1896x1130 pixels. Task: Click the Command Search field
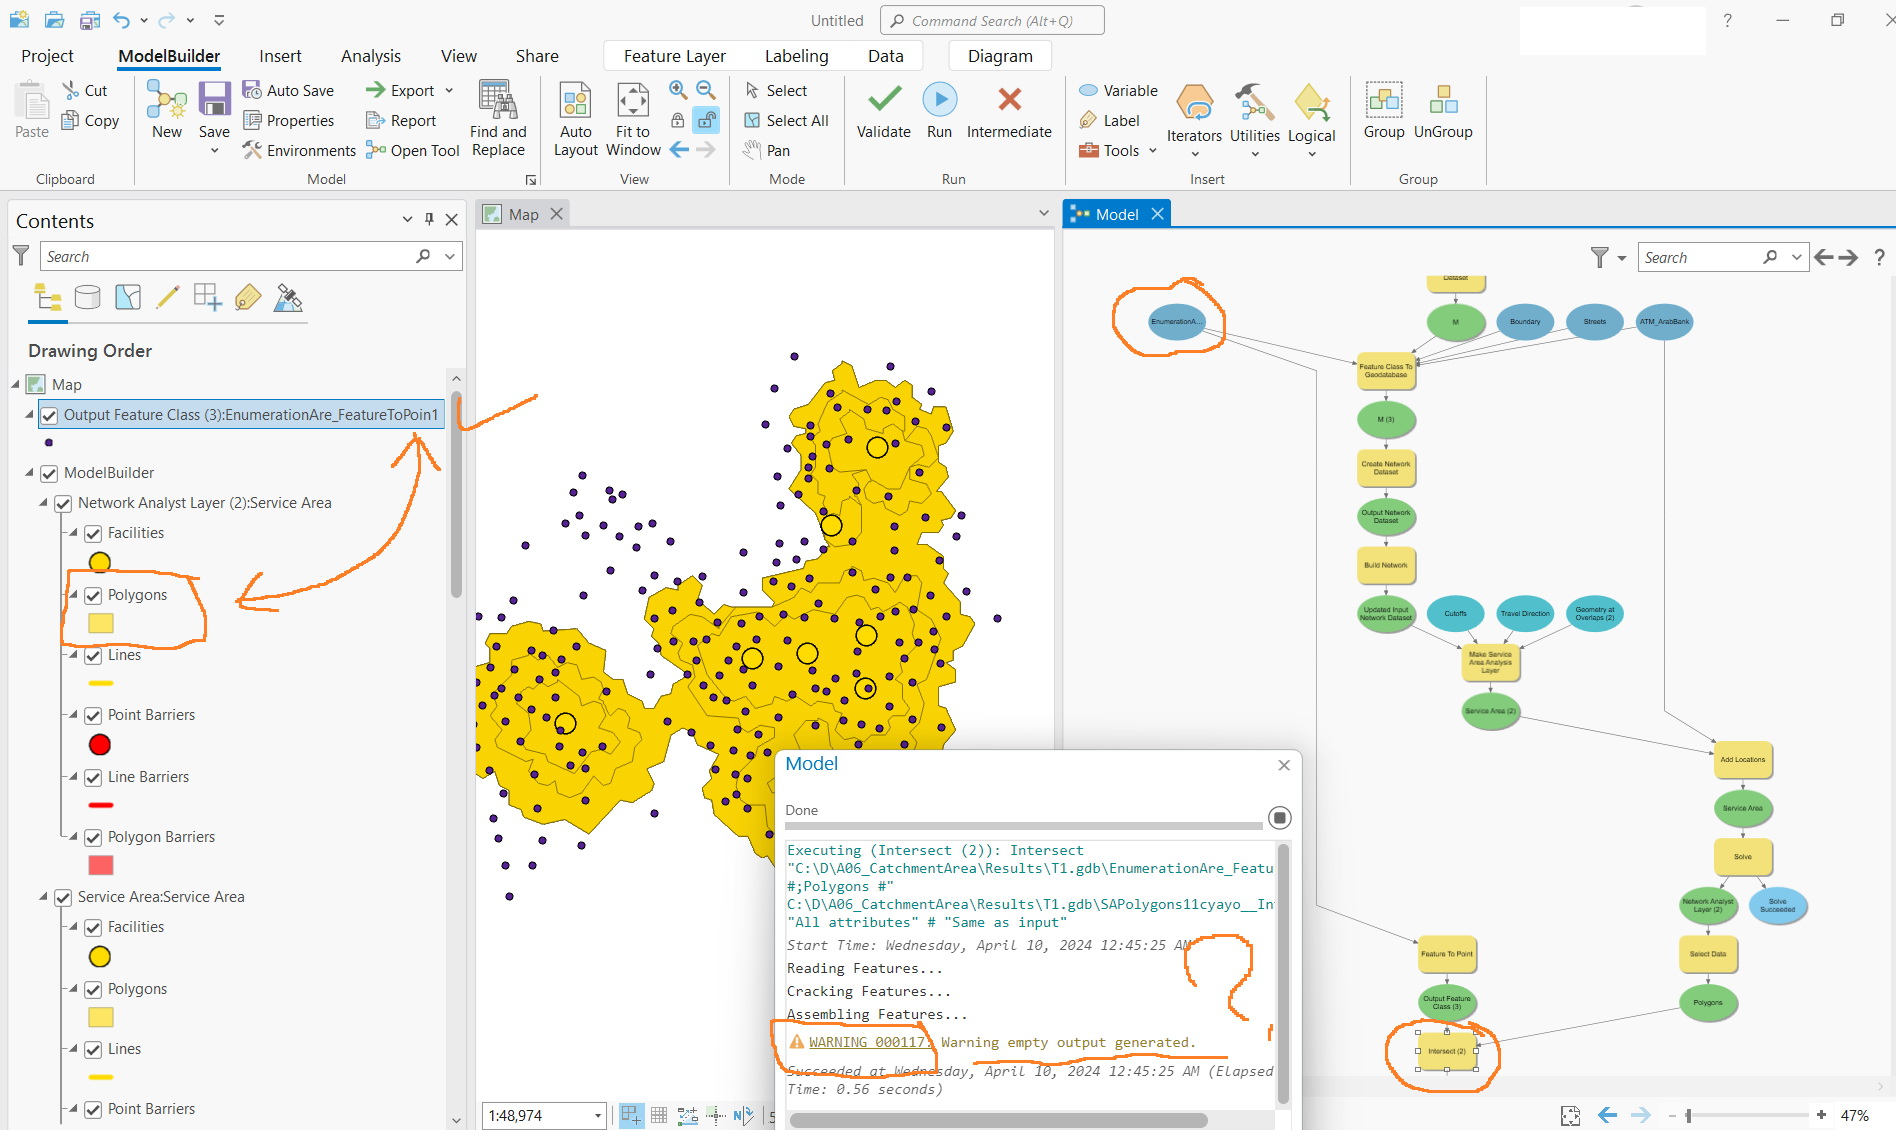(991, 20)
